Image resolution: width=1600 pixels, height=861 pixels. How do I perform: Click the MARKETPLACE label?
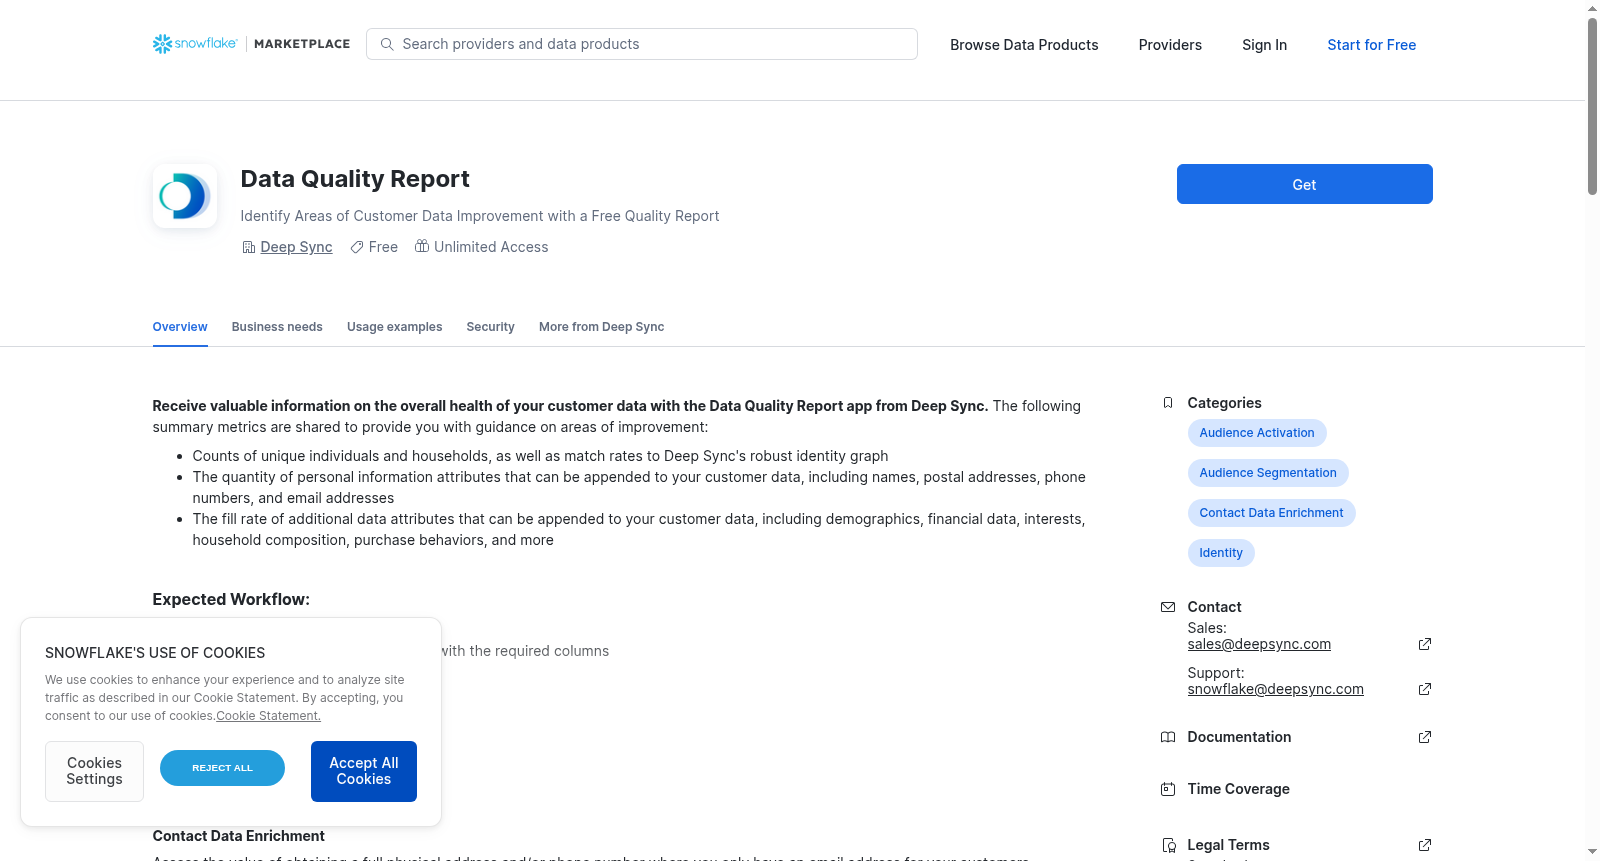pyautogui.click(x=302, y=44)
